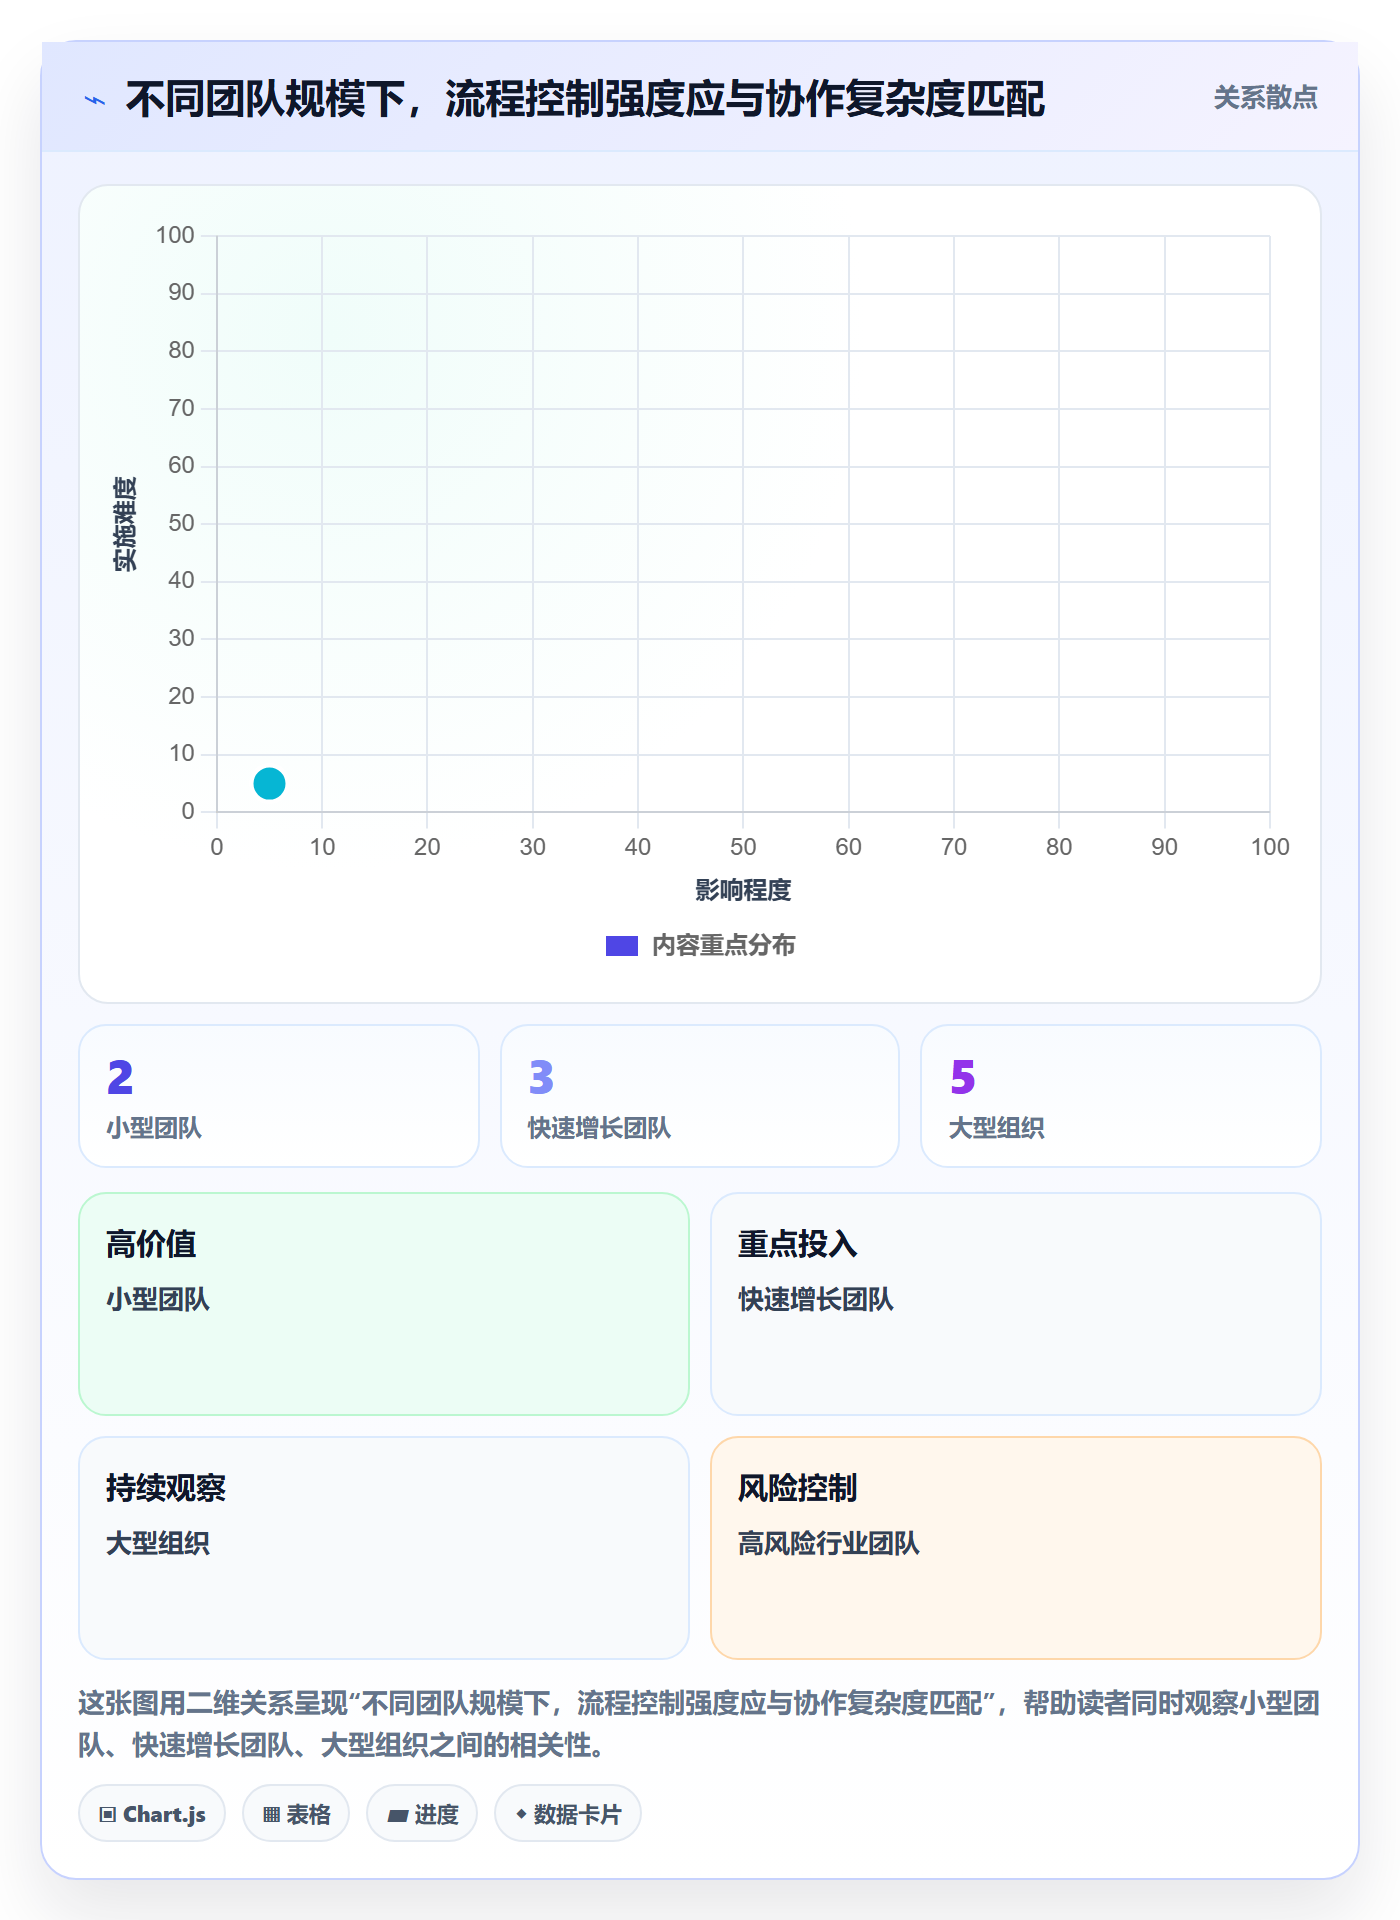Open the 风险控制 quadrant card
Screen dimensions: 1400x1920
(1016, 1548)
